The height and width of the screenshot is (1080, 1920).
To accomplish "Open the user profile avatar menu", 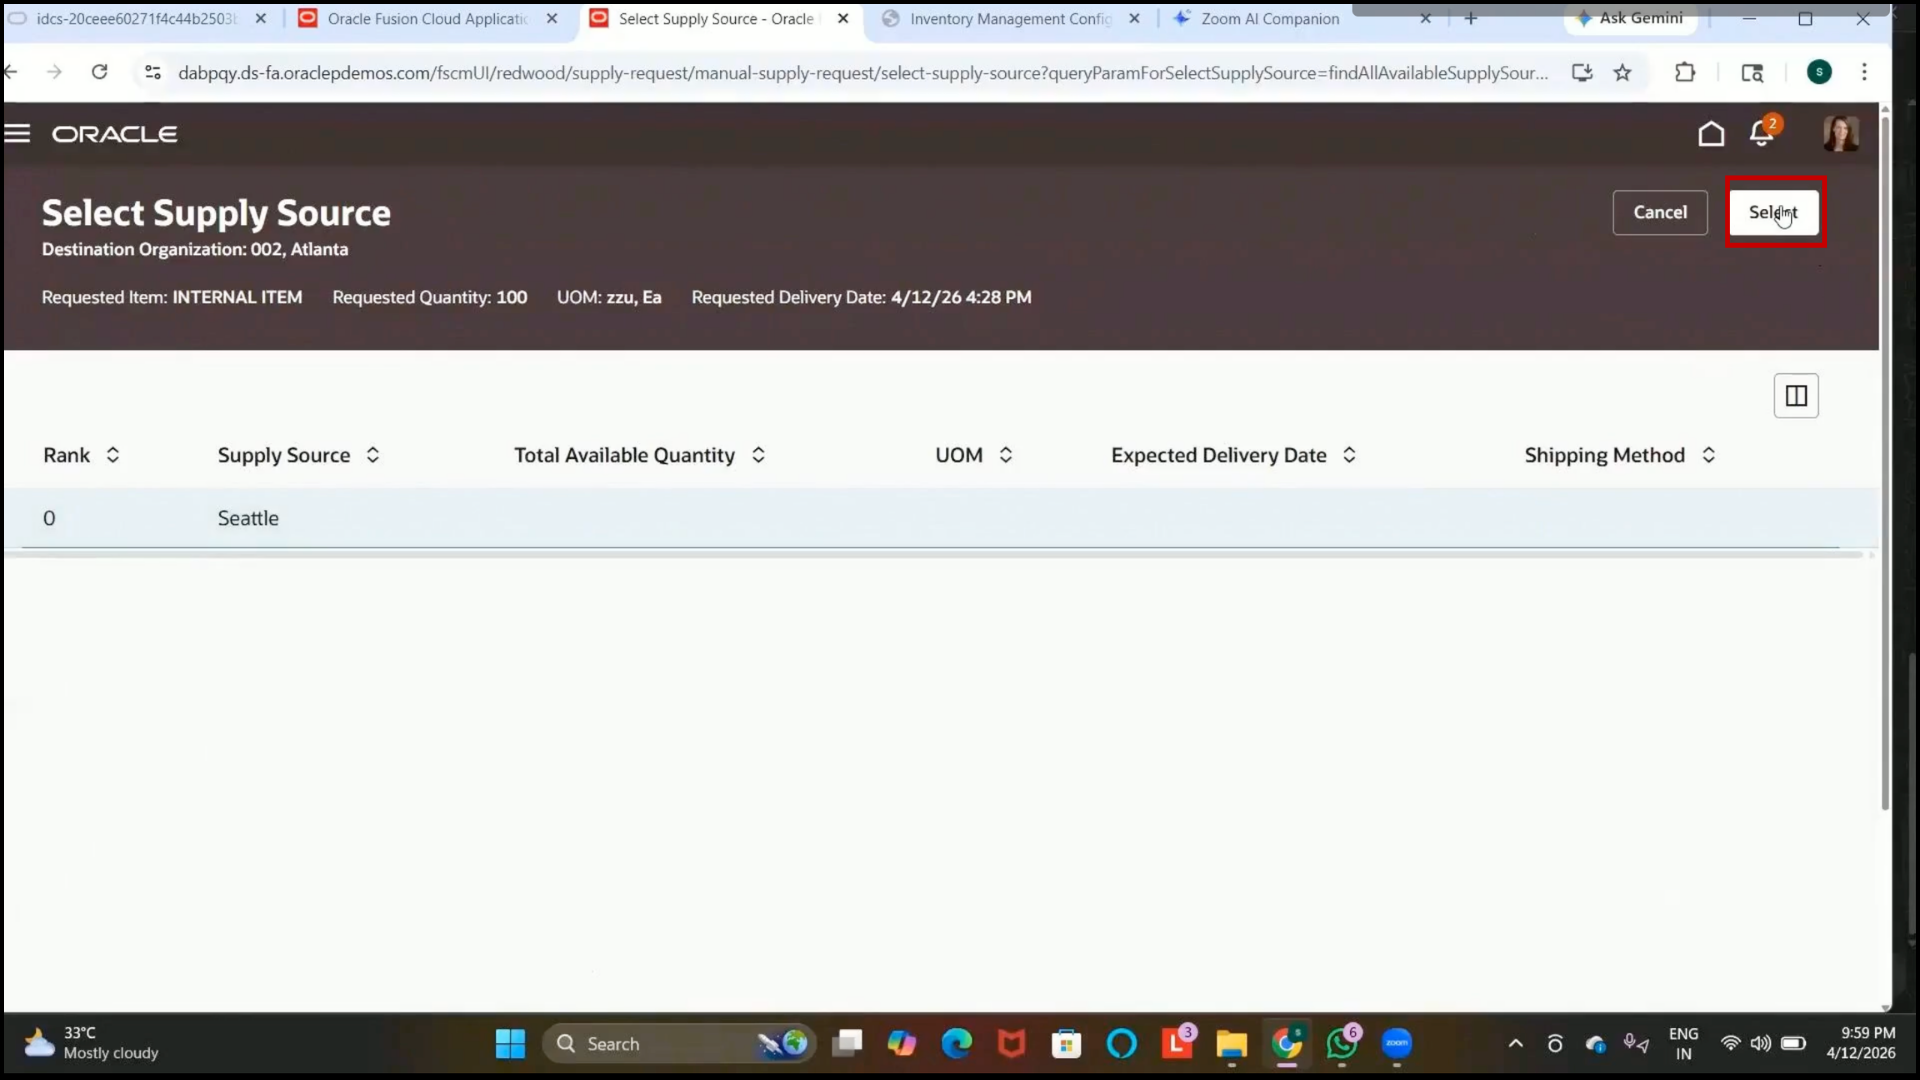I will [1841, 134].
